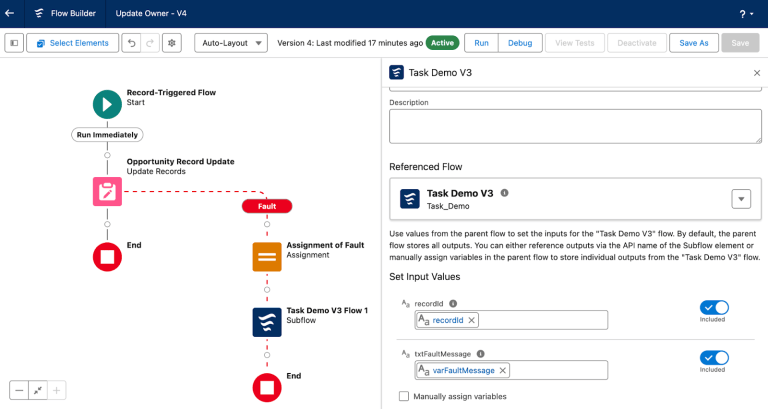
Task: Open the Help question mark menu
Action: [x=746, y=14]
